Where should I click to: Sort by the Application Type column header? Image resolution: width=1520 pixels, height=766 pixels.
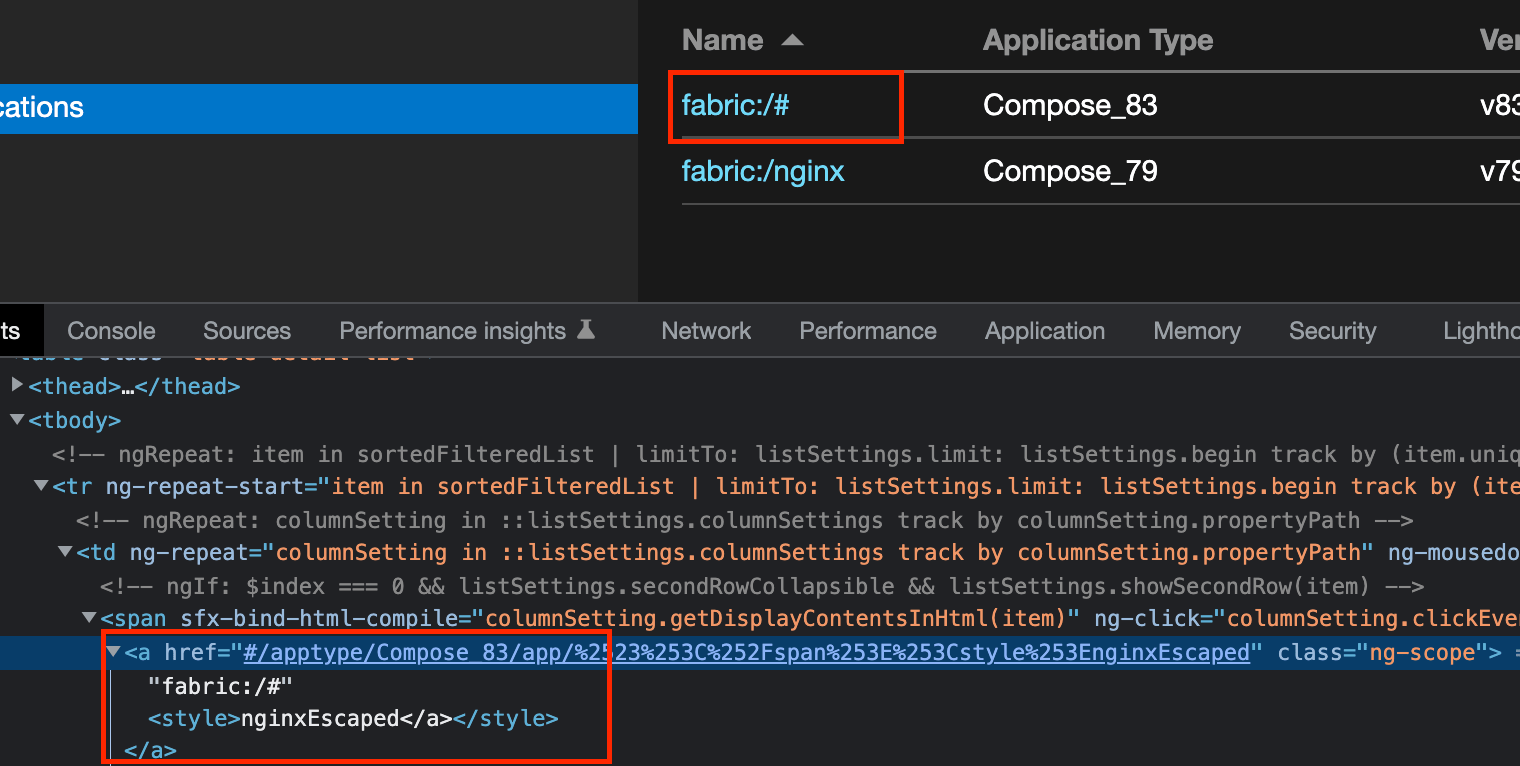pos(1097,40)
